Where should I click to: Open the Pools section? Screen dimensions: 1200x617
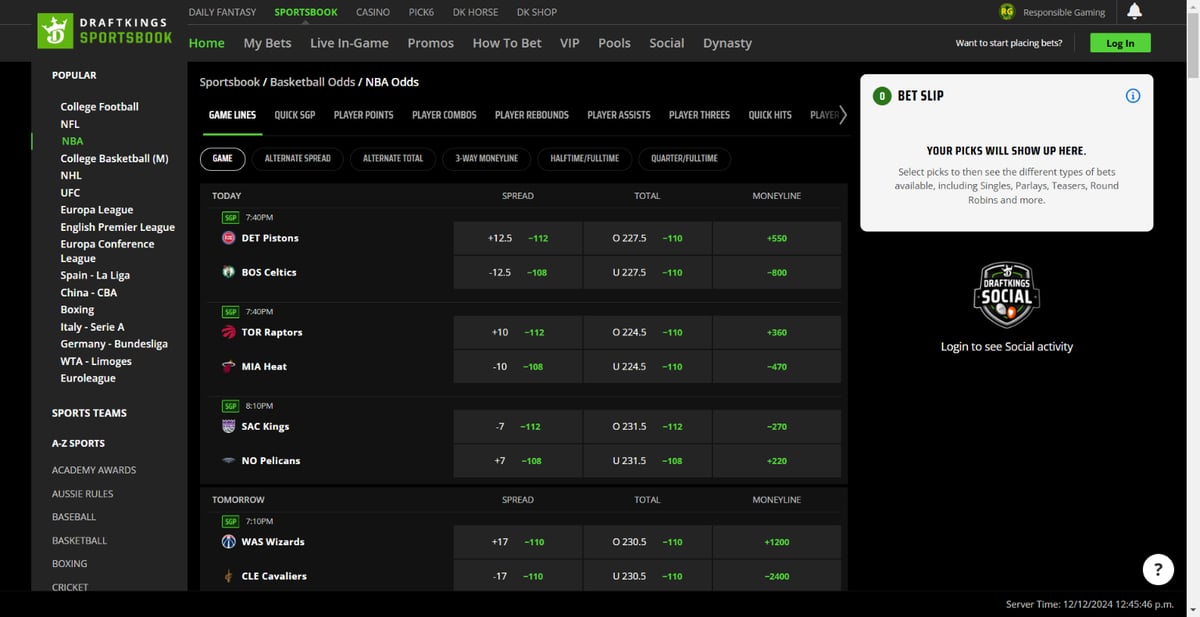point(614,43)
